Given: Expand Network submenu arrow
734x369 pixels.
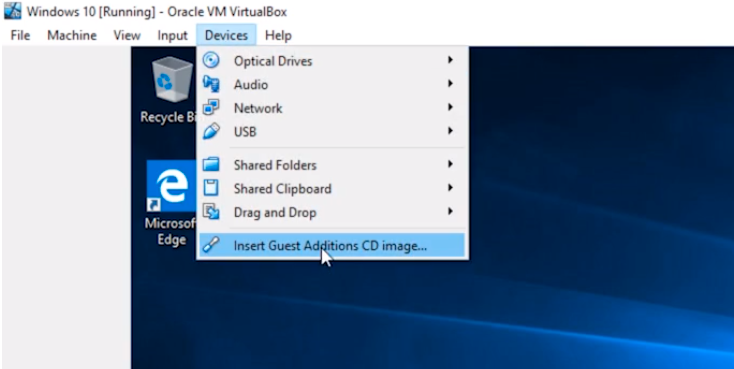Looking at the screenshot, I should click(450, 107).
